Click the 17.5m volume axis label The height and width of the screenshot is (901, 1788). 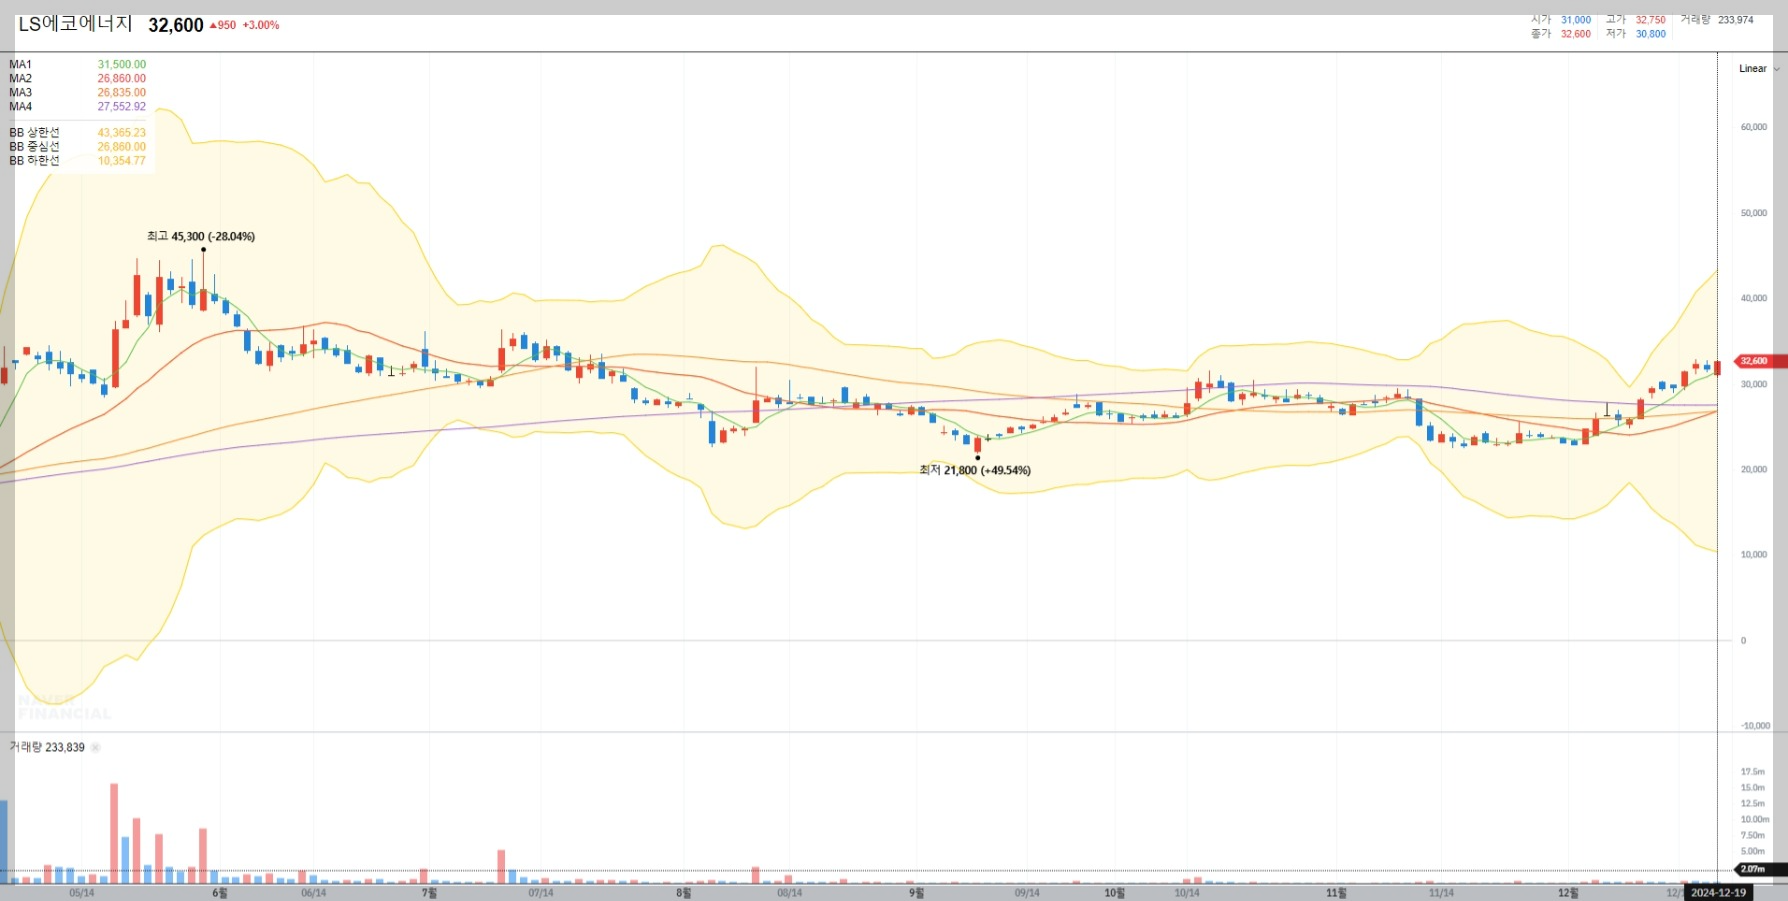click(1753, 772)
